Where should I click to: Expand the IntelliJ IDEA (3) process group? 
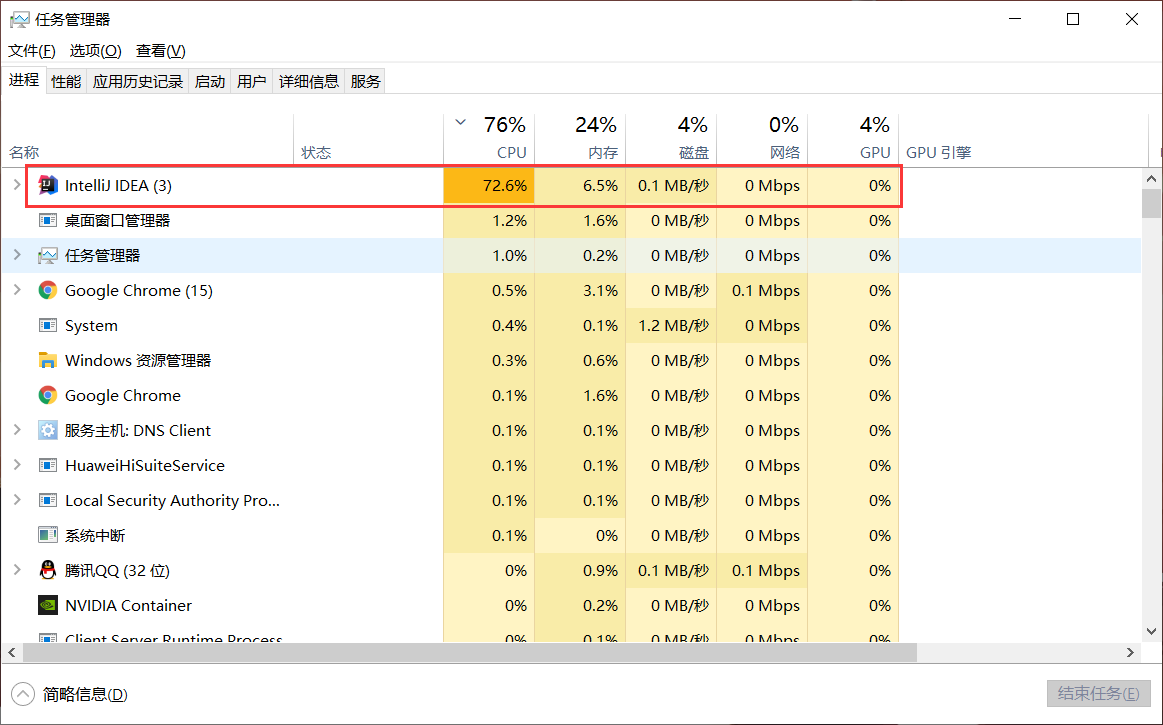click(17, 185)
